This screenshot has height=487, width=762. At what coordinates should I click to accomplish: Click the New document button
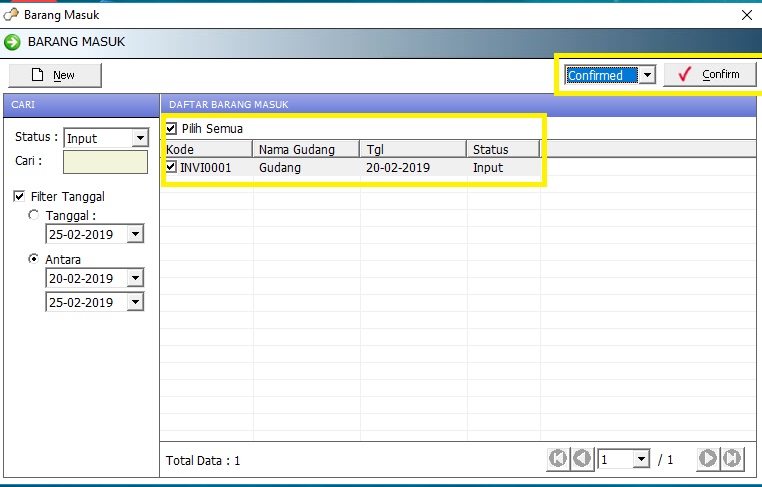(55, 75)
